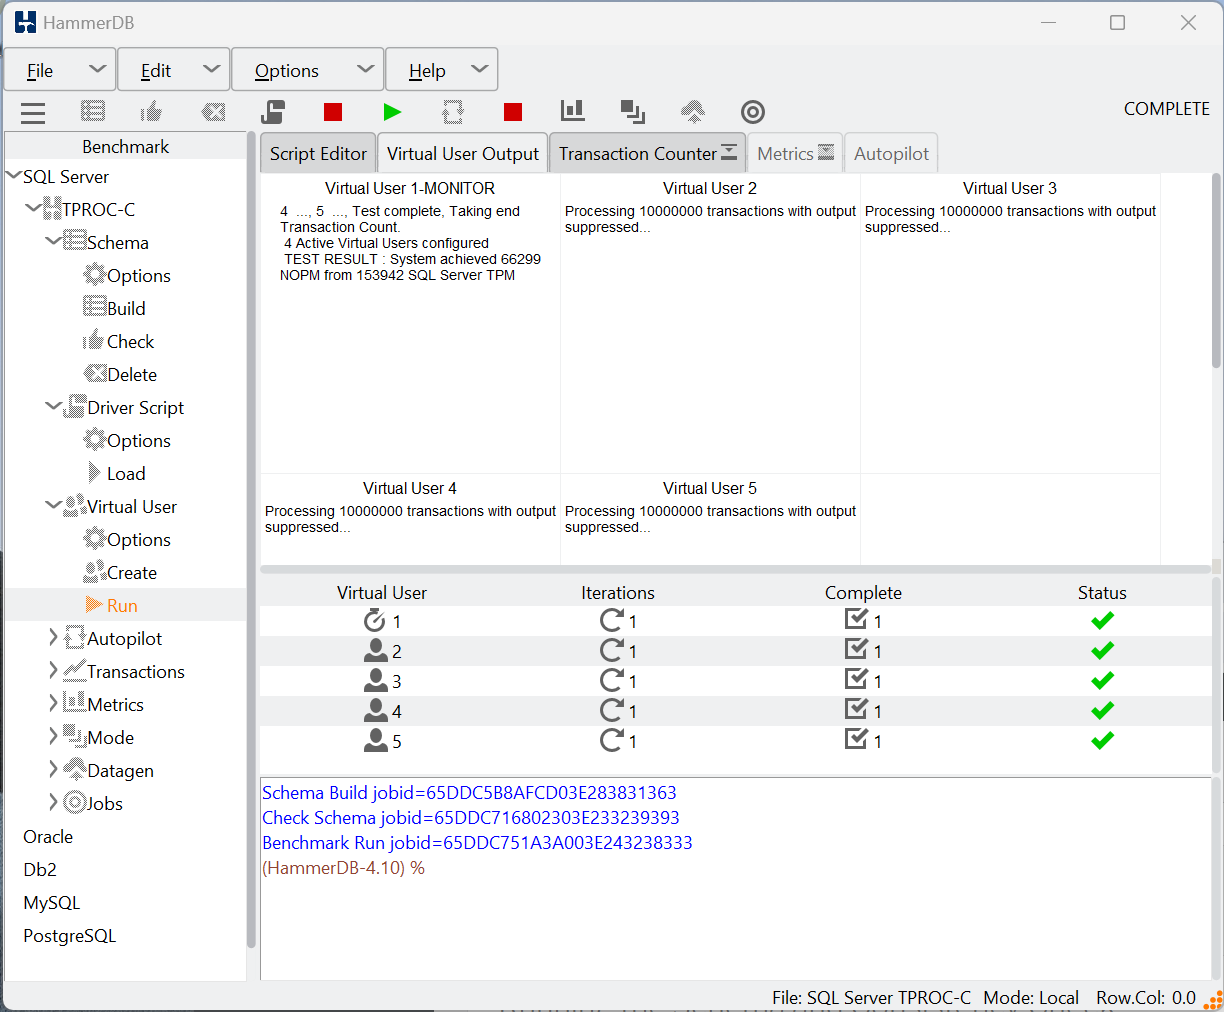
Task: Expand the Metrics tree node
Action: pyautogui.click(x=53, y=703)
